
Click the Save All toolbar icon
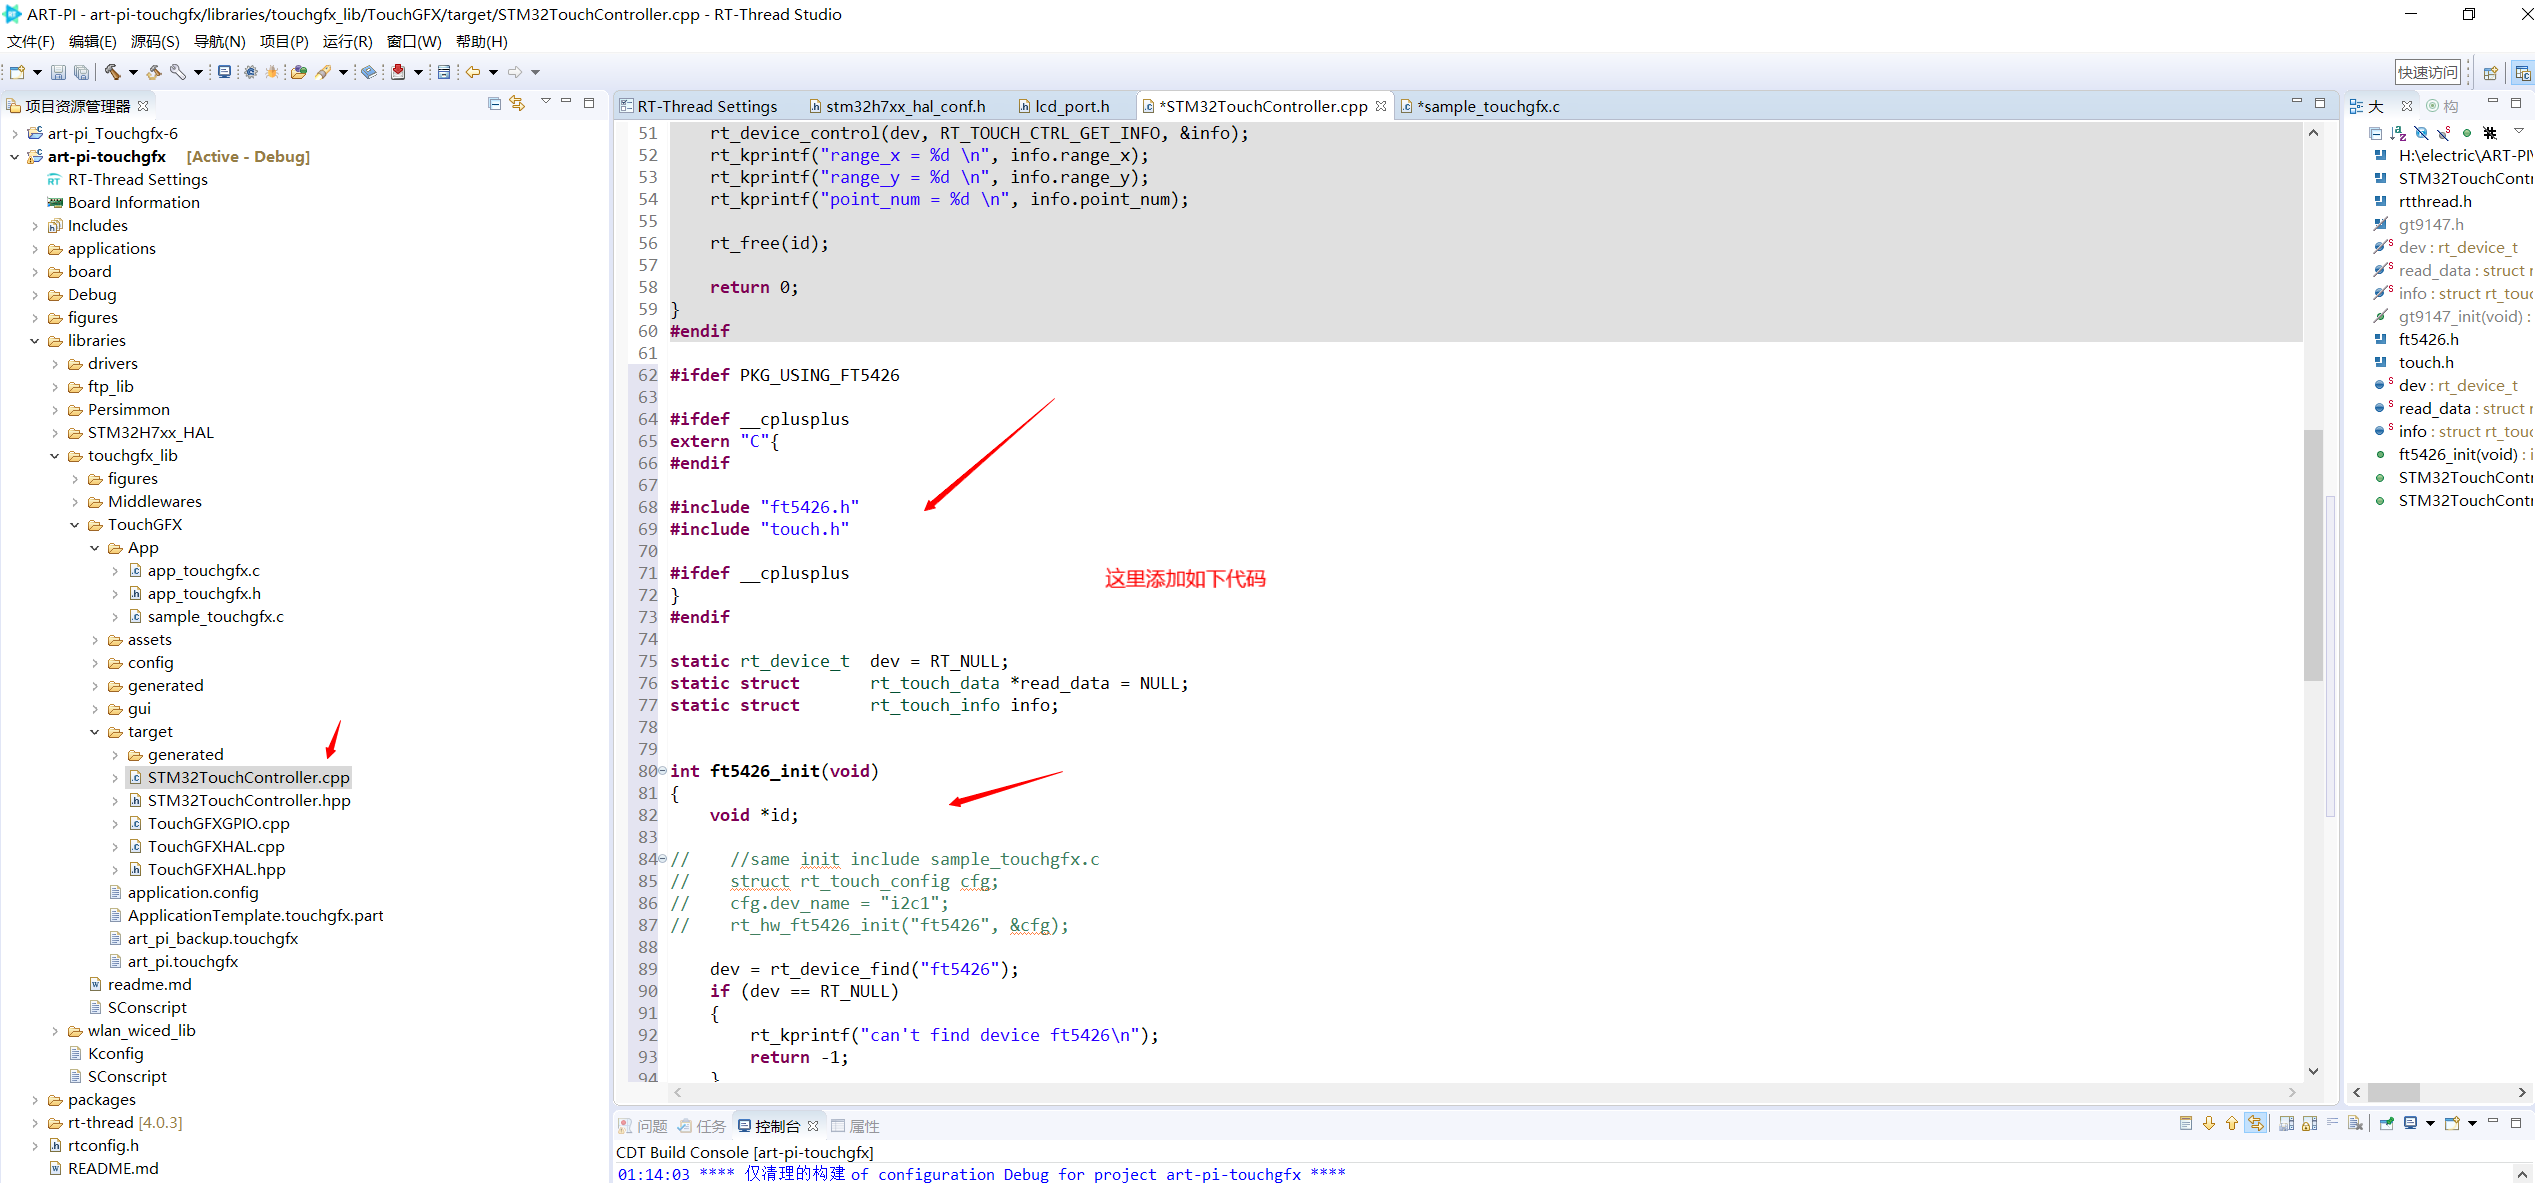(x=82, y=72)
